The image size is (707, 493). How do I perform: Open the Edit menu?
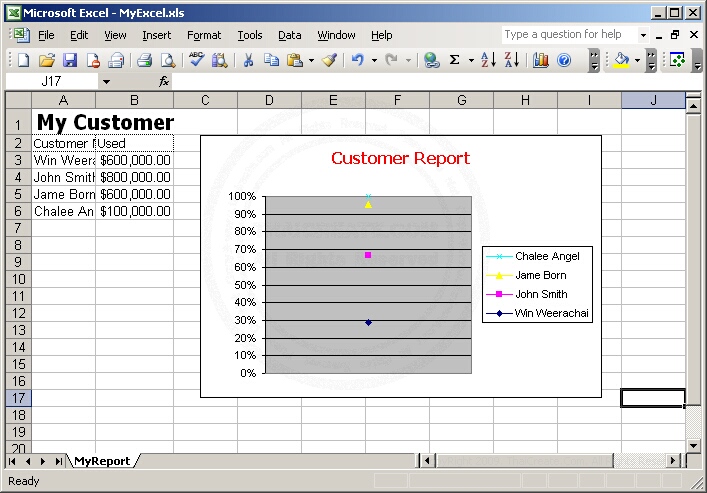(x=79, y=35)
